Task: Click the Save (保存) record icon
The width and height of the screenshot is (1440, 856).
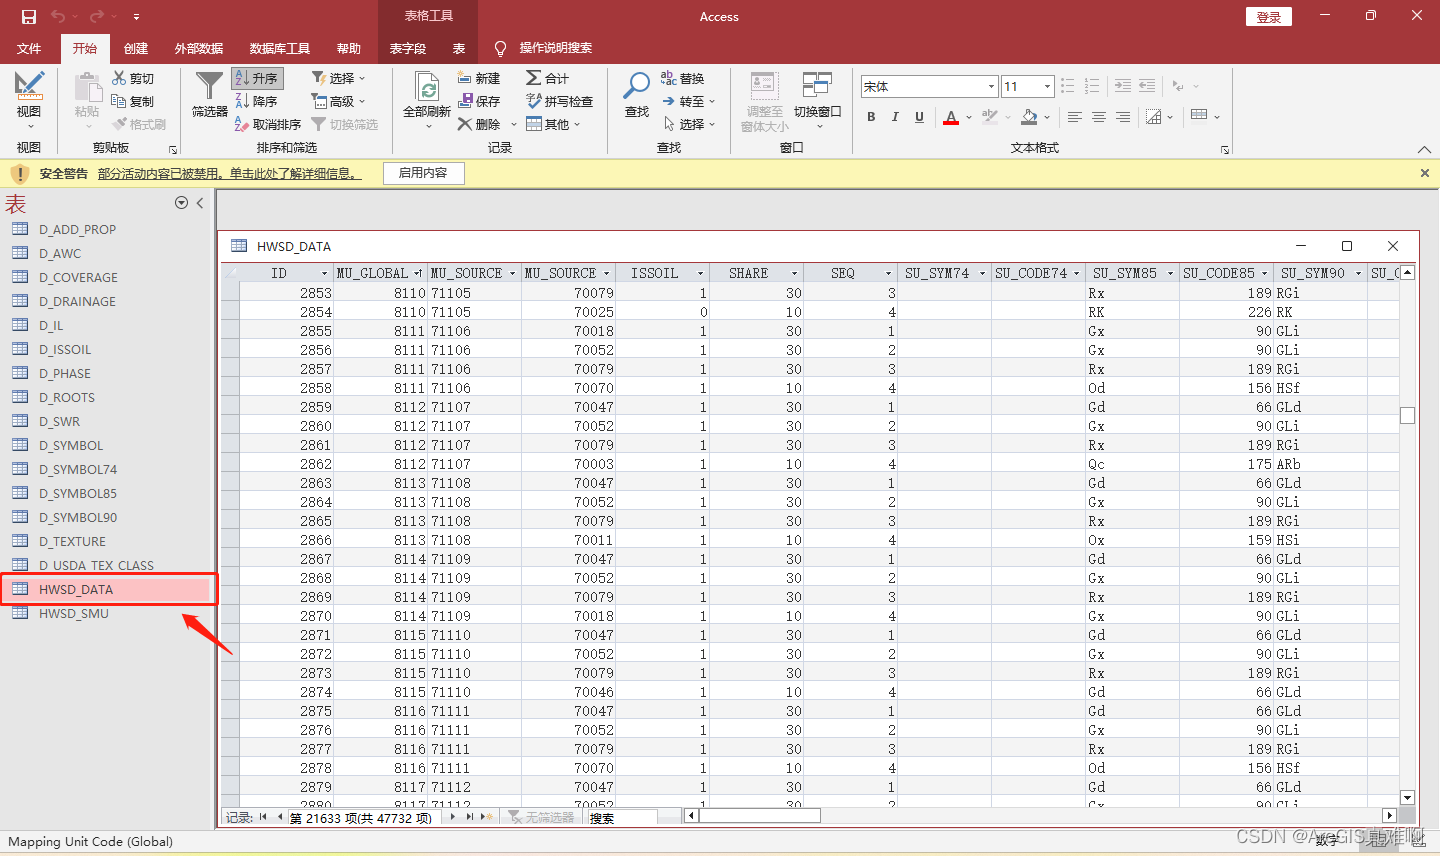Action: [x=466, y=101]
